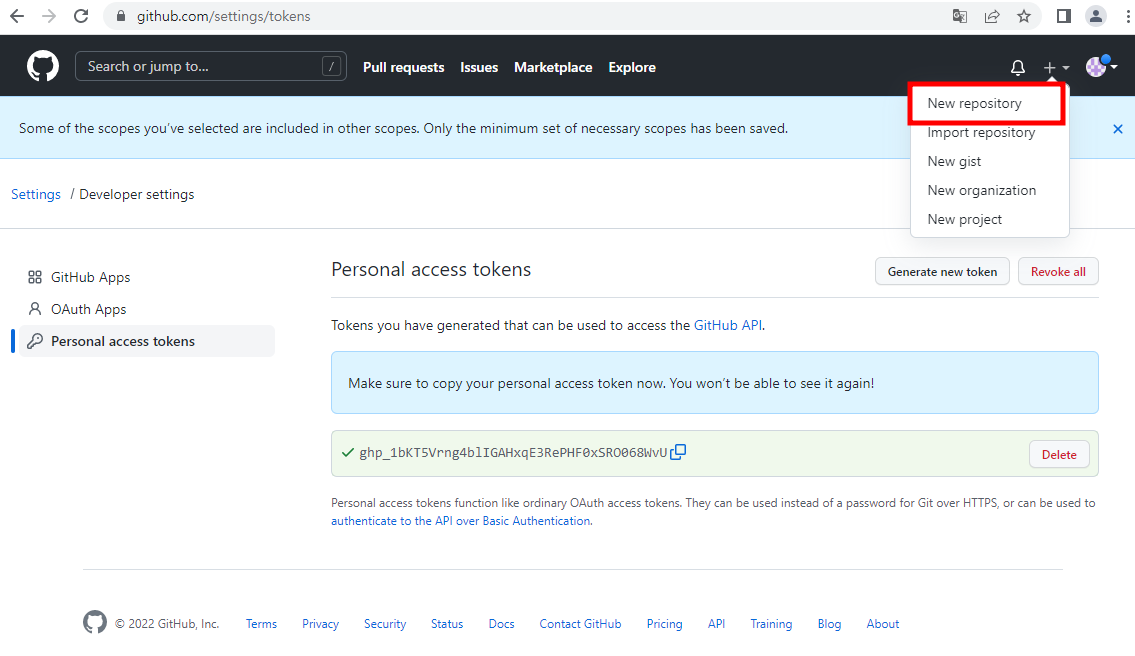Screen dimensions: 1135x656
Task: Open Contact GitHub footer link
Action: click(580, 623)
